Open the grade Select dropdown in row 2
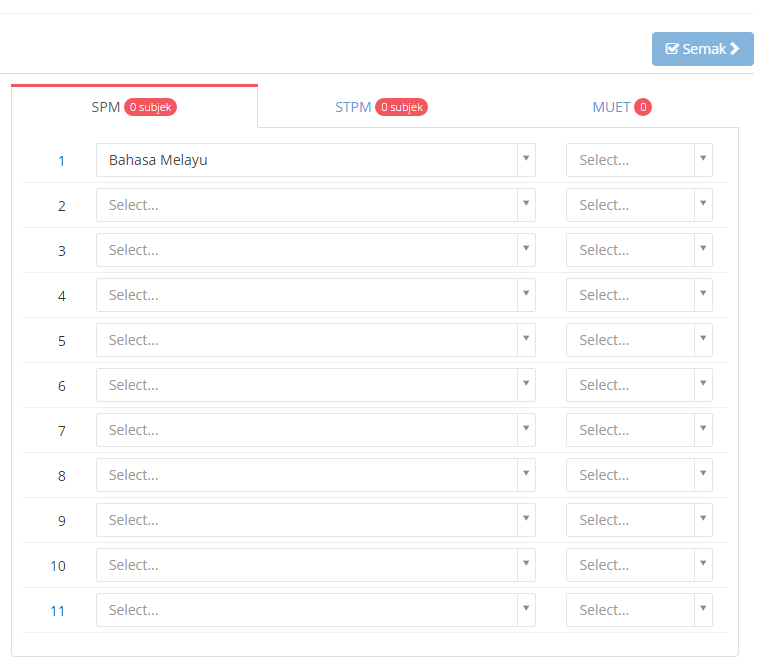 [x=639, y=205]
